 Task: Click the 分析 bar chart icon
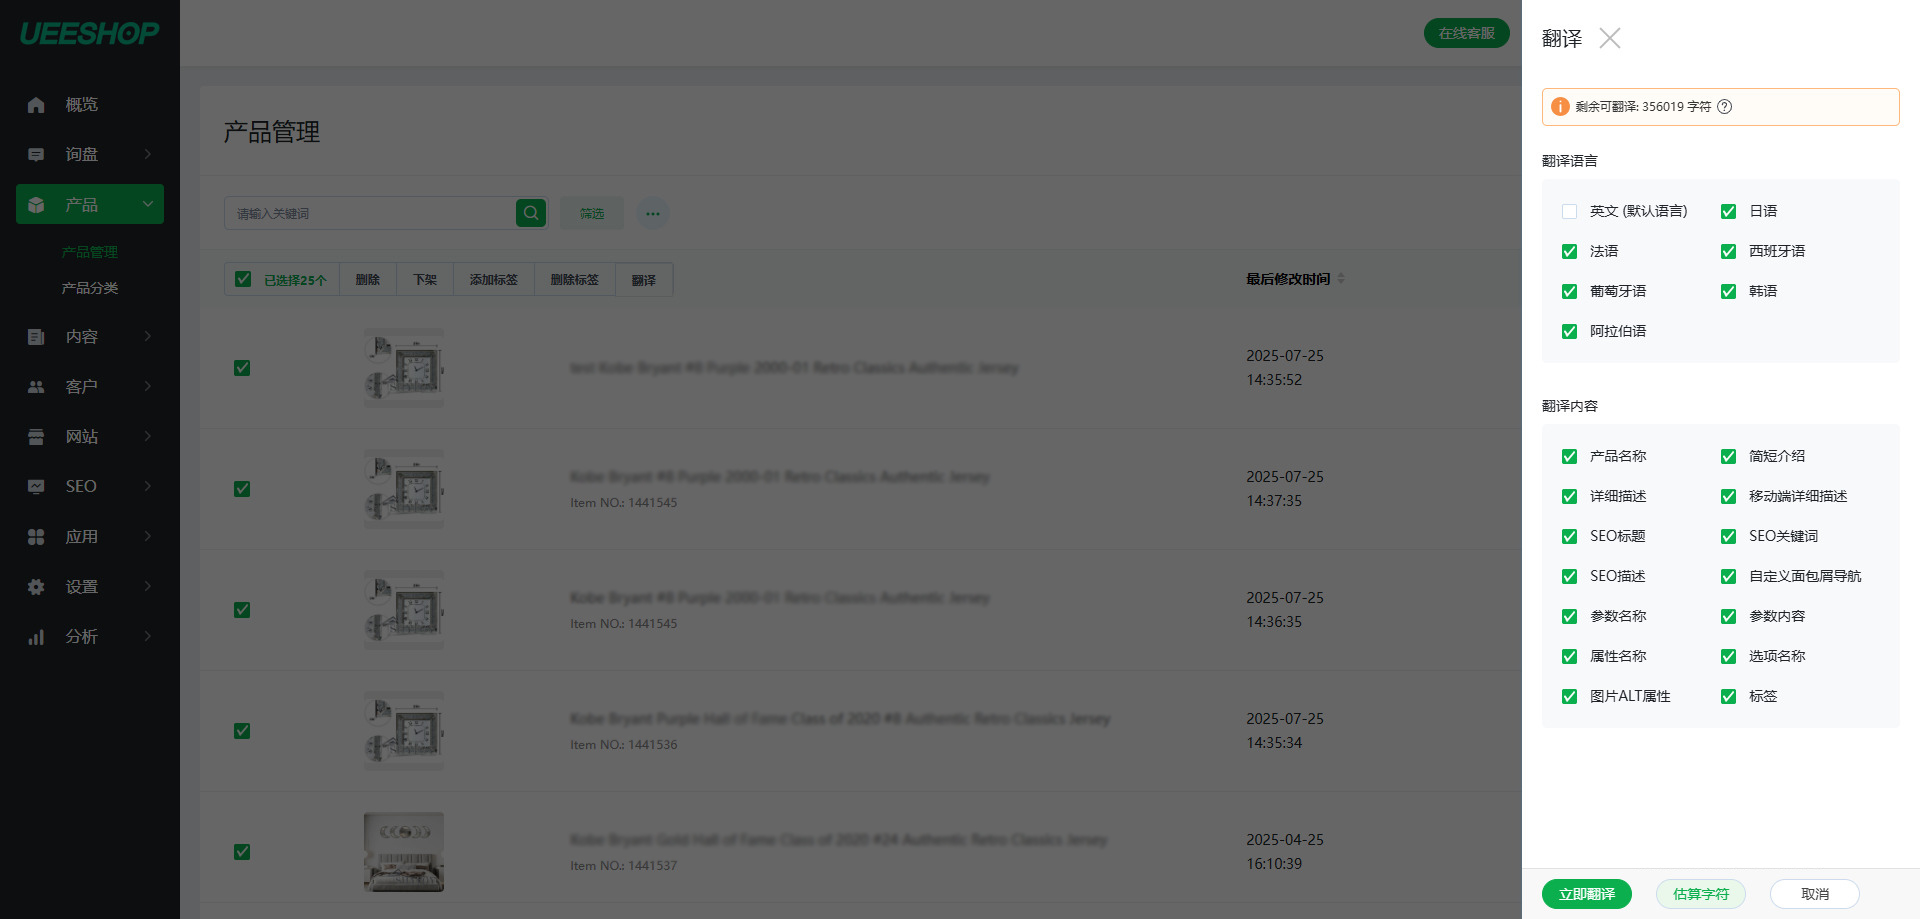pyautogui.click(x=36, y=636)
